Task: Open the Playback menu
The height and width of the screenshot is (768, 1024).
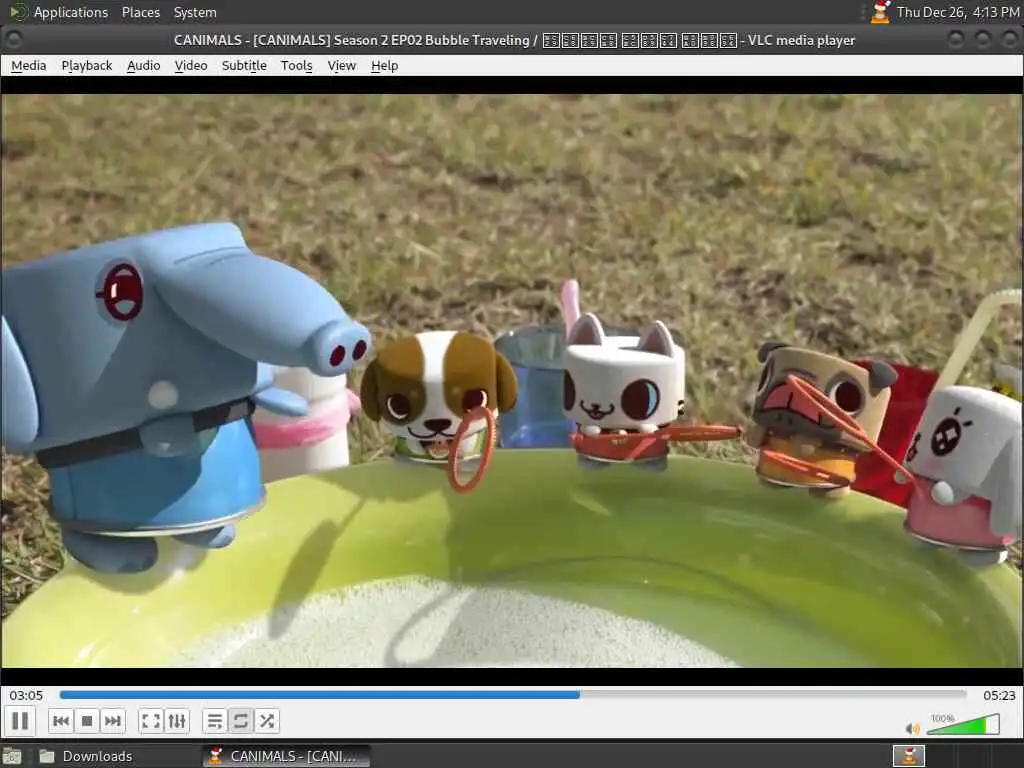Action: [87, 65]
